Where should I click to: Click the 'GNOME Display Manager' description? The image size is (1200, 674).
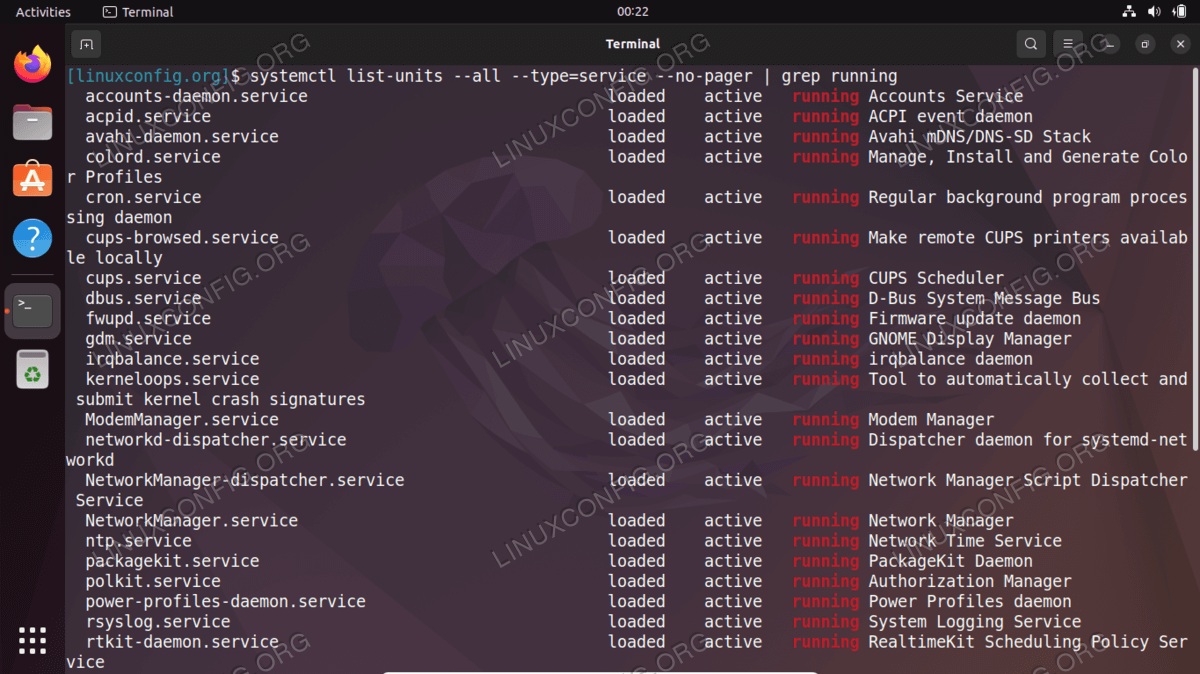[x=970, y=339]
